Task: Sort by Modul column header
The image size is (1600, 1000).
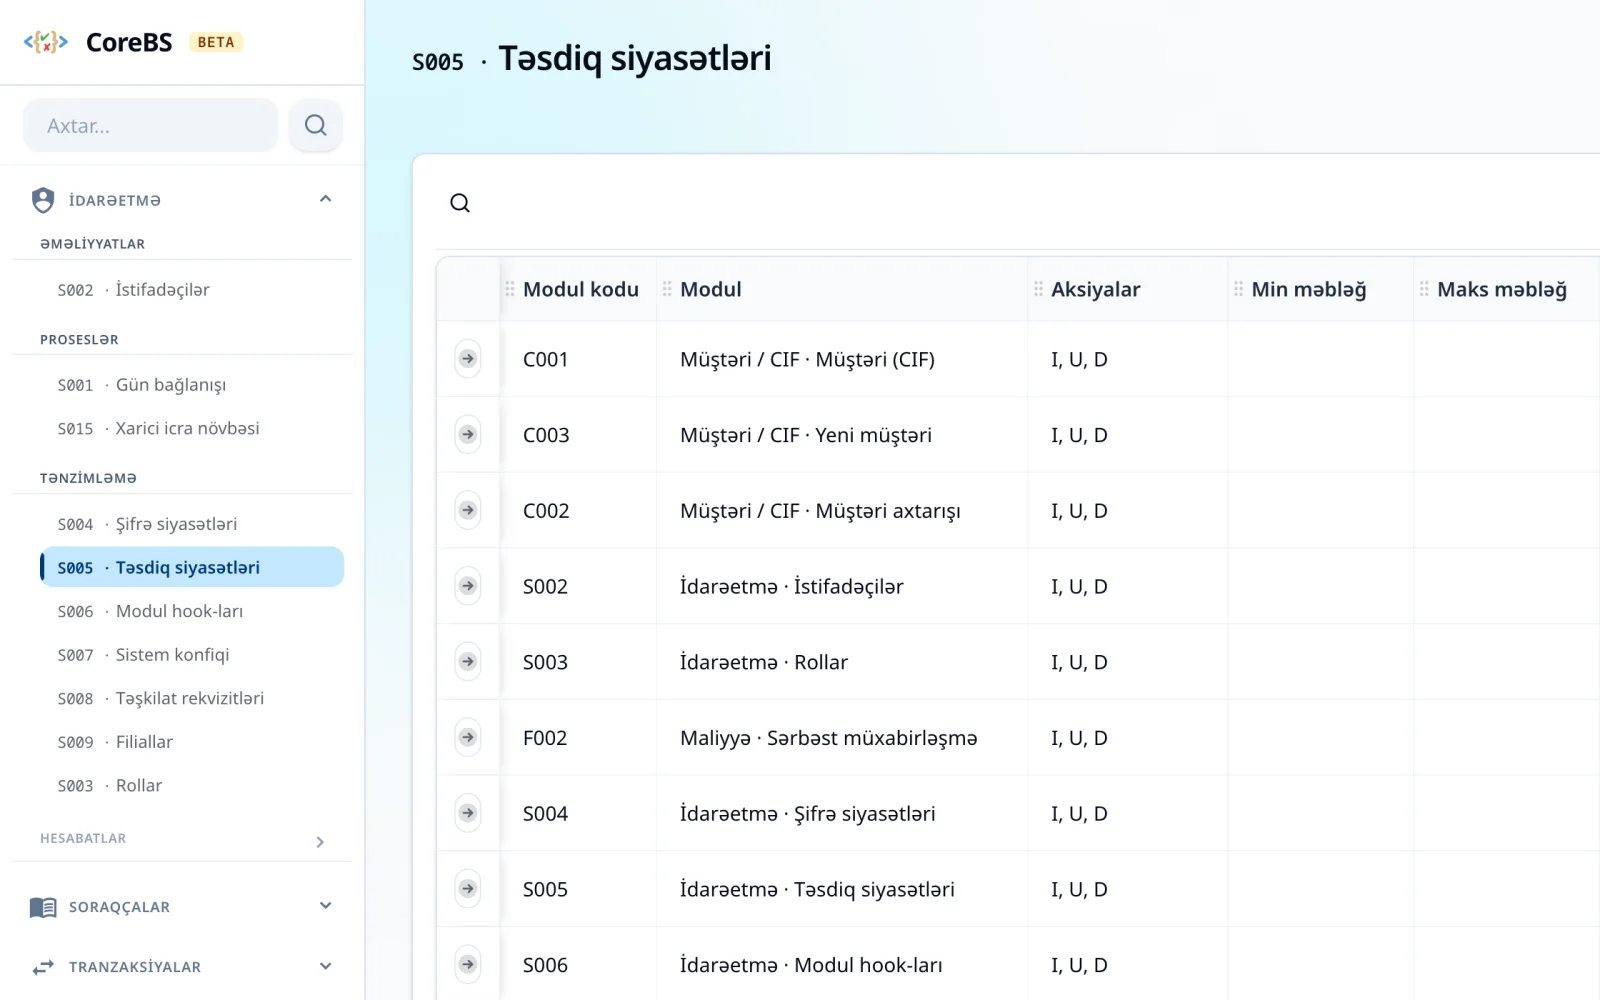Action: 711,289
